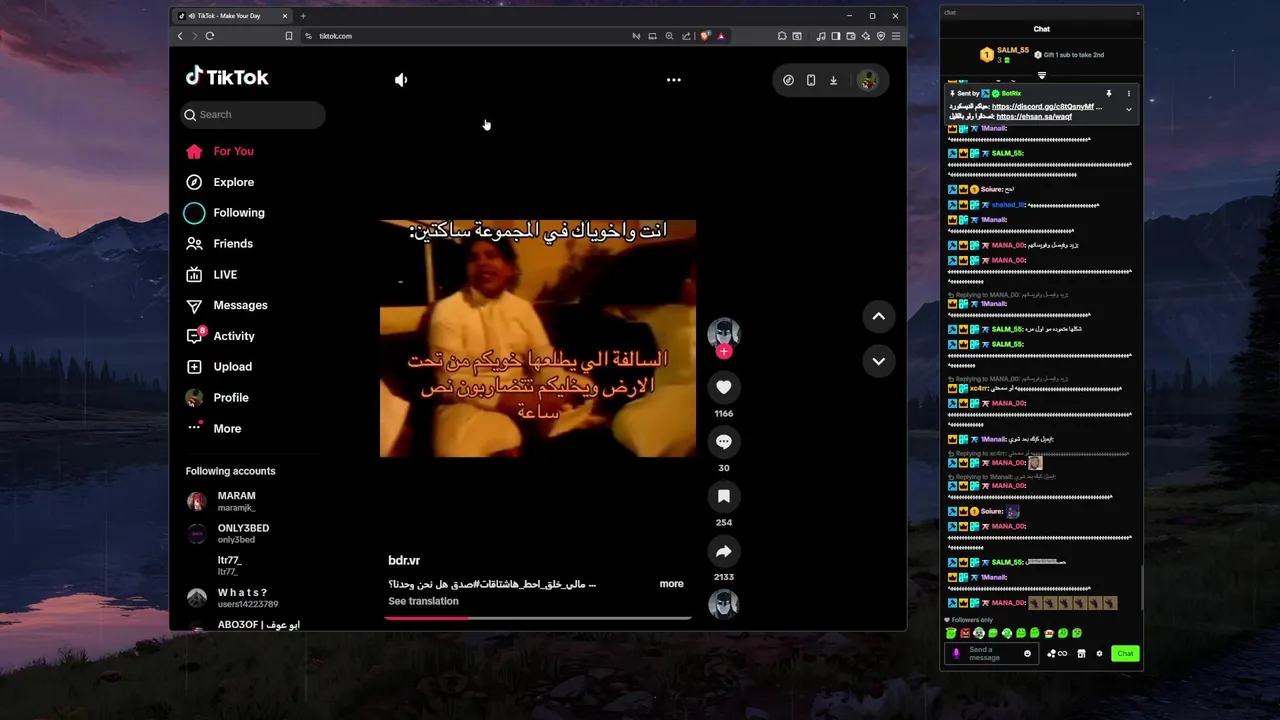
Task: Open pinned message three-dots menu
Action: click(1128, 93)
